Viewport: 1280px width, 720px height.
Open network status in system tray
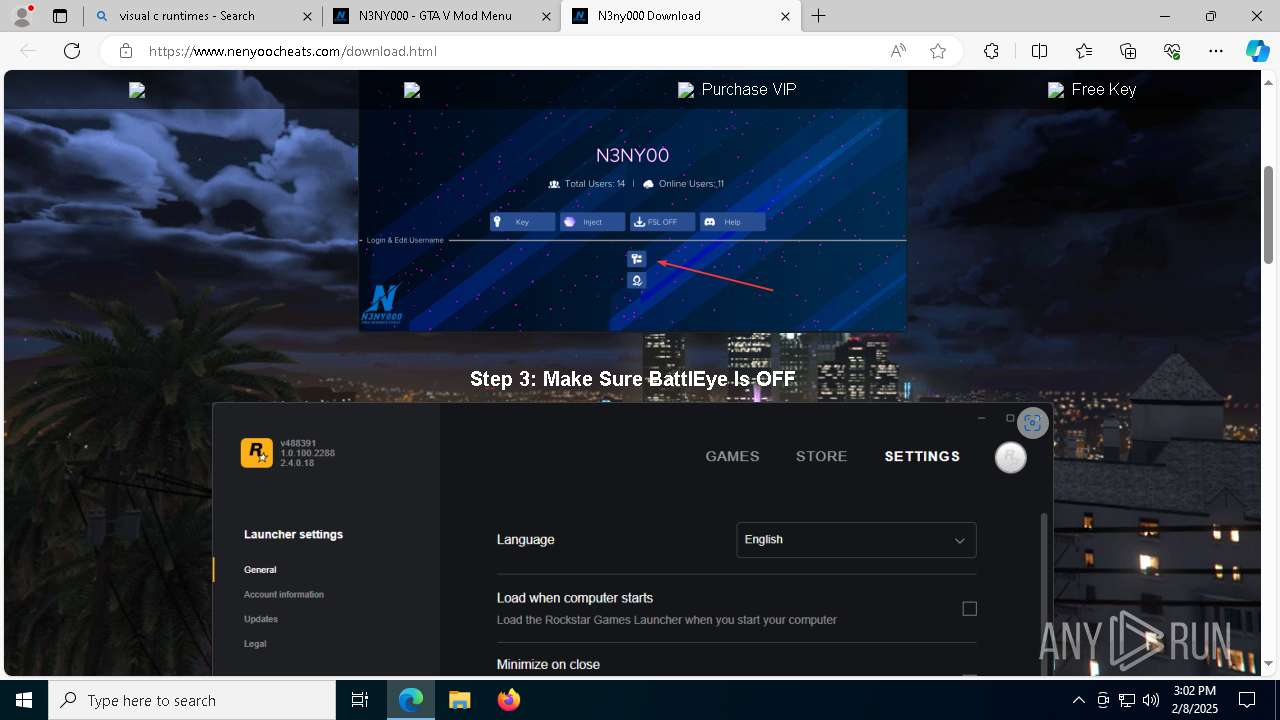click(1127, 700)
